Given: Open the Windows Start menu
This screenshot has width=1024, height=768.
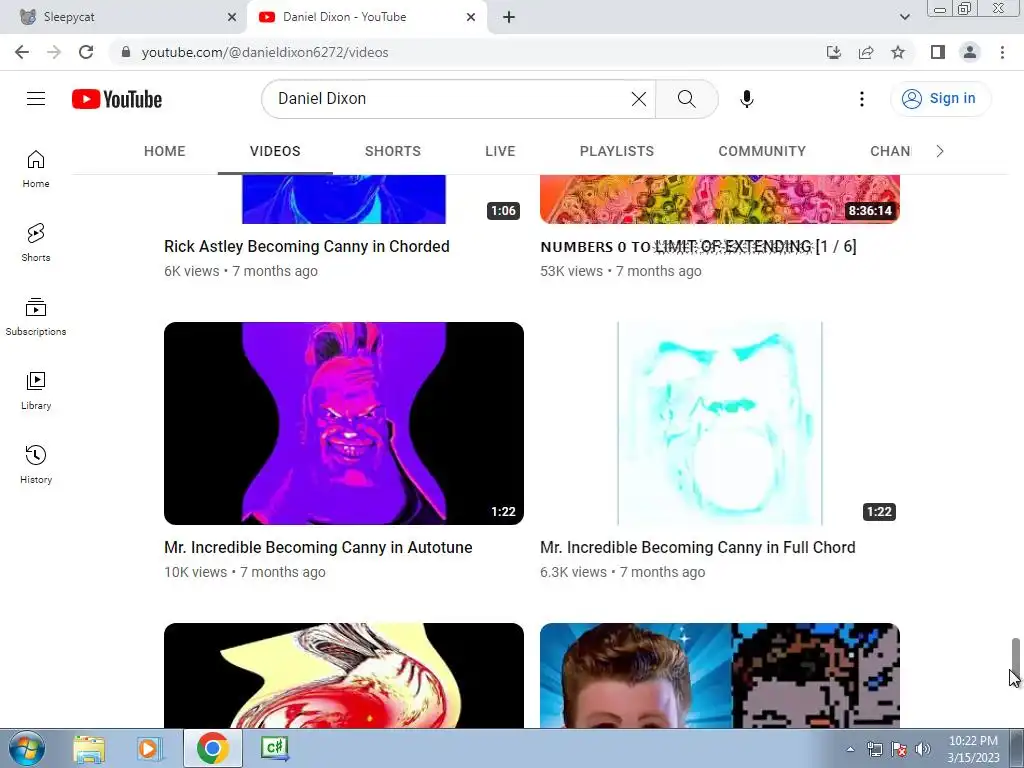Looking at the screenshot, I should [27, 748].
